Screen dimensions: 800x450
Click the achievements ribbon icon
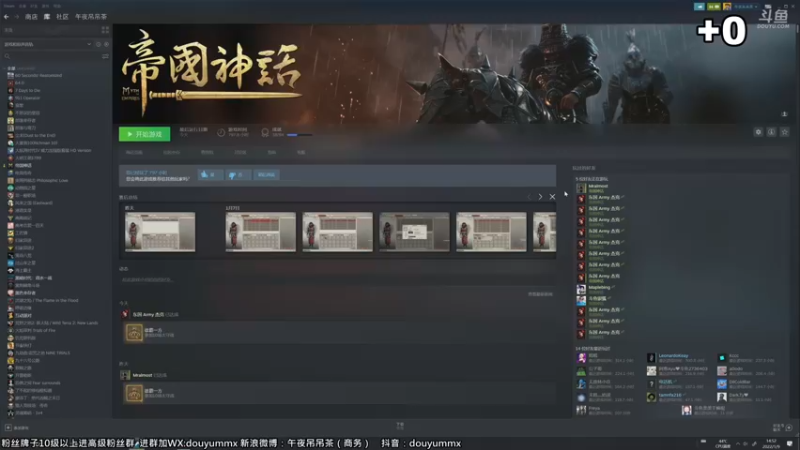click(x=265, y=133)
